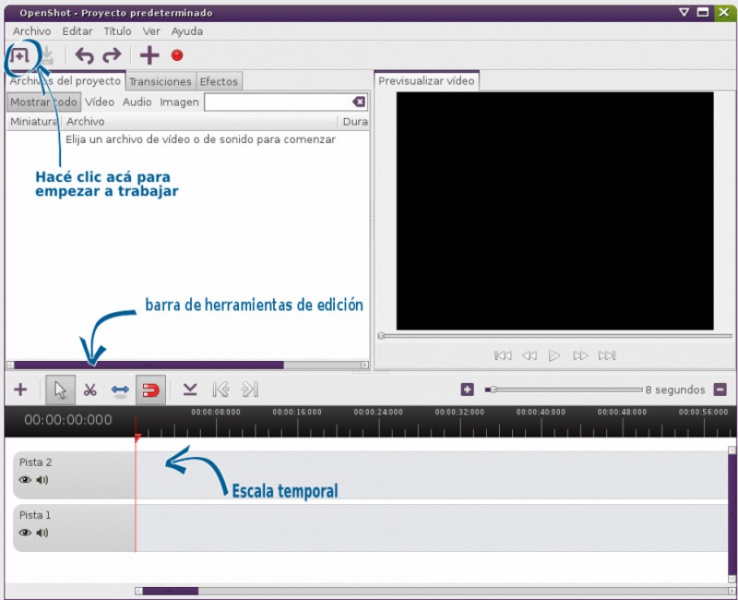Open the Editar menu
The image size is (738, 600).
click(x=77, y=32)
